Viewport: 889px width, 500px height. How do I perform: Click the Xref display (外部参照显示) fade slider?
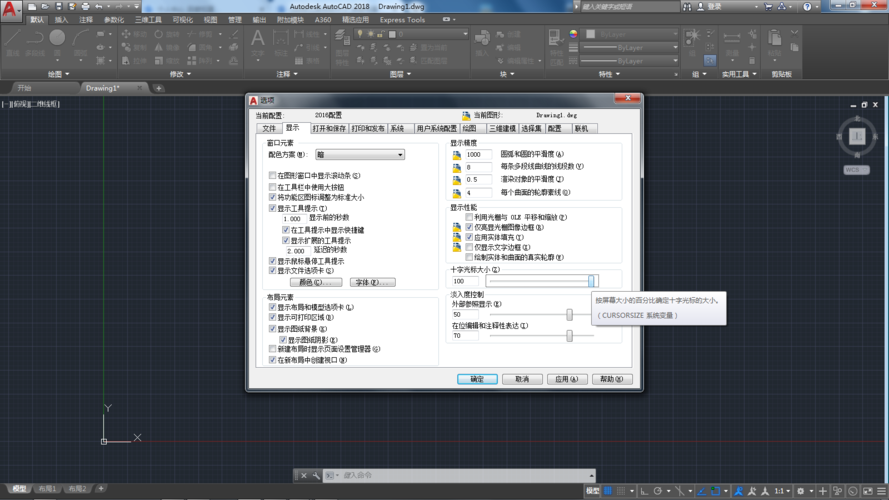click(569, 315)
